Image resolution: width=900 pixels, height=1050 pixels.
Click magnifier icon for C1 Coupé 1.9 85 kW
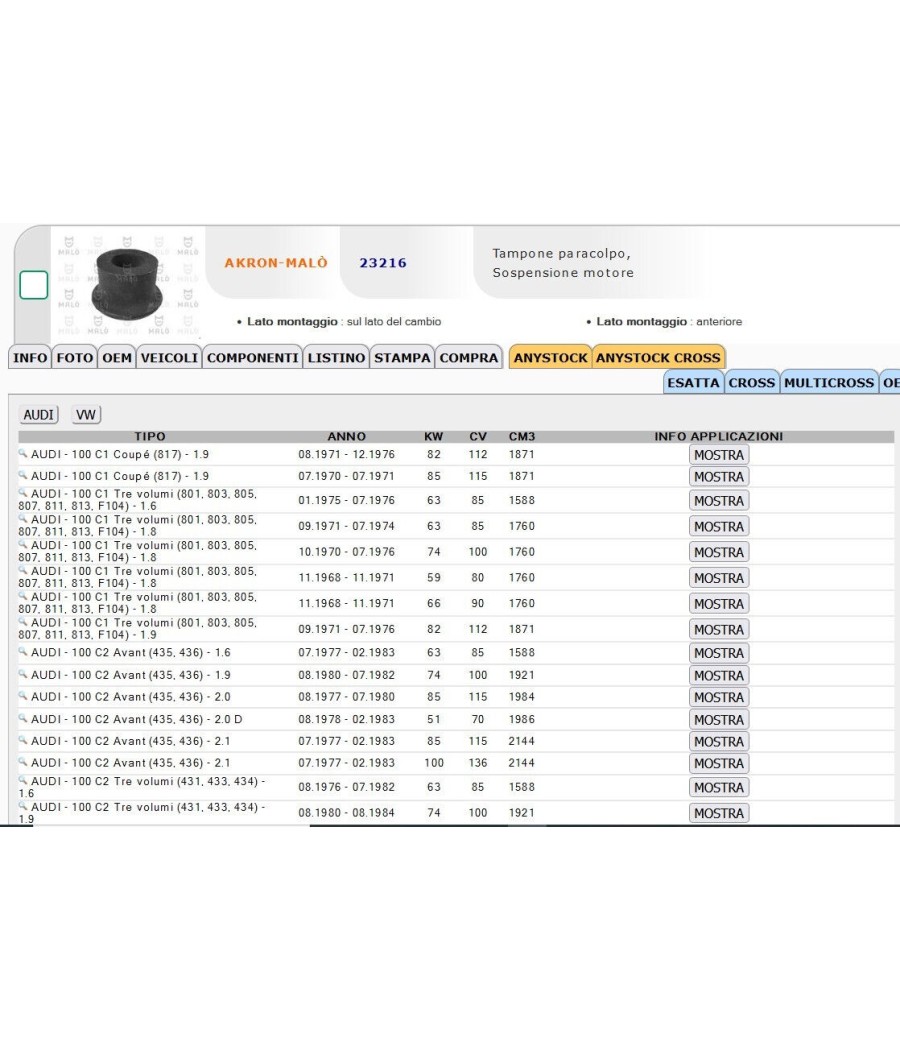(x=23, y=475)
